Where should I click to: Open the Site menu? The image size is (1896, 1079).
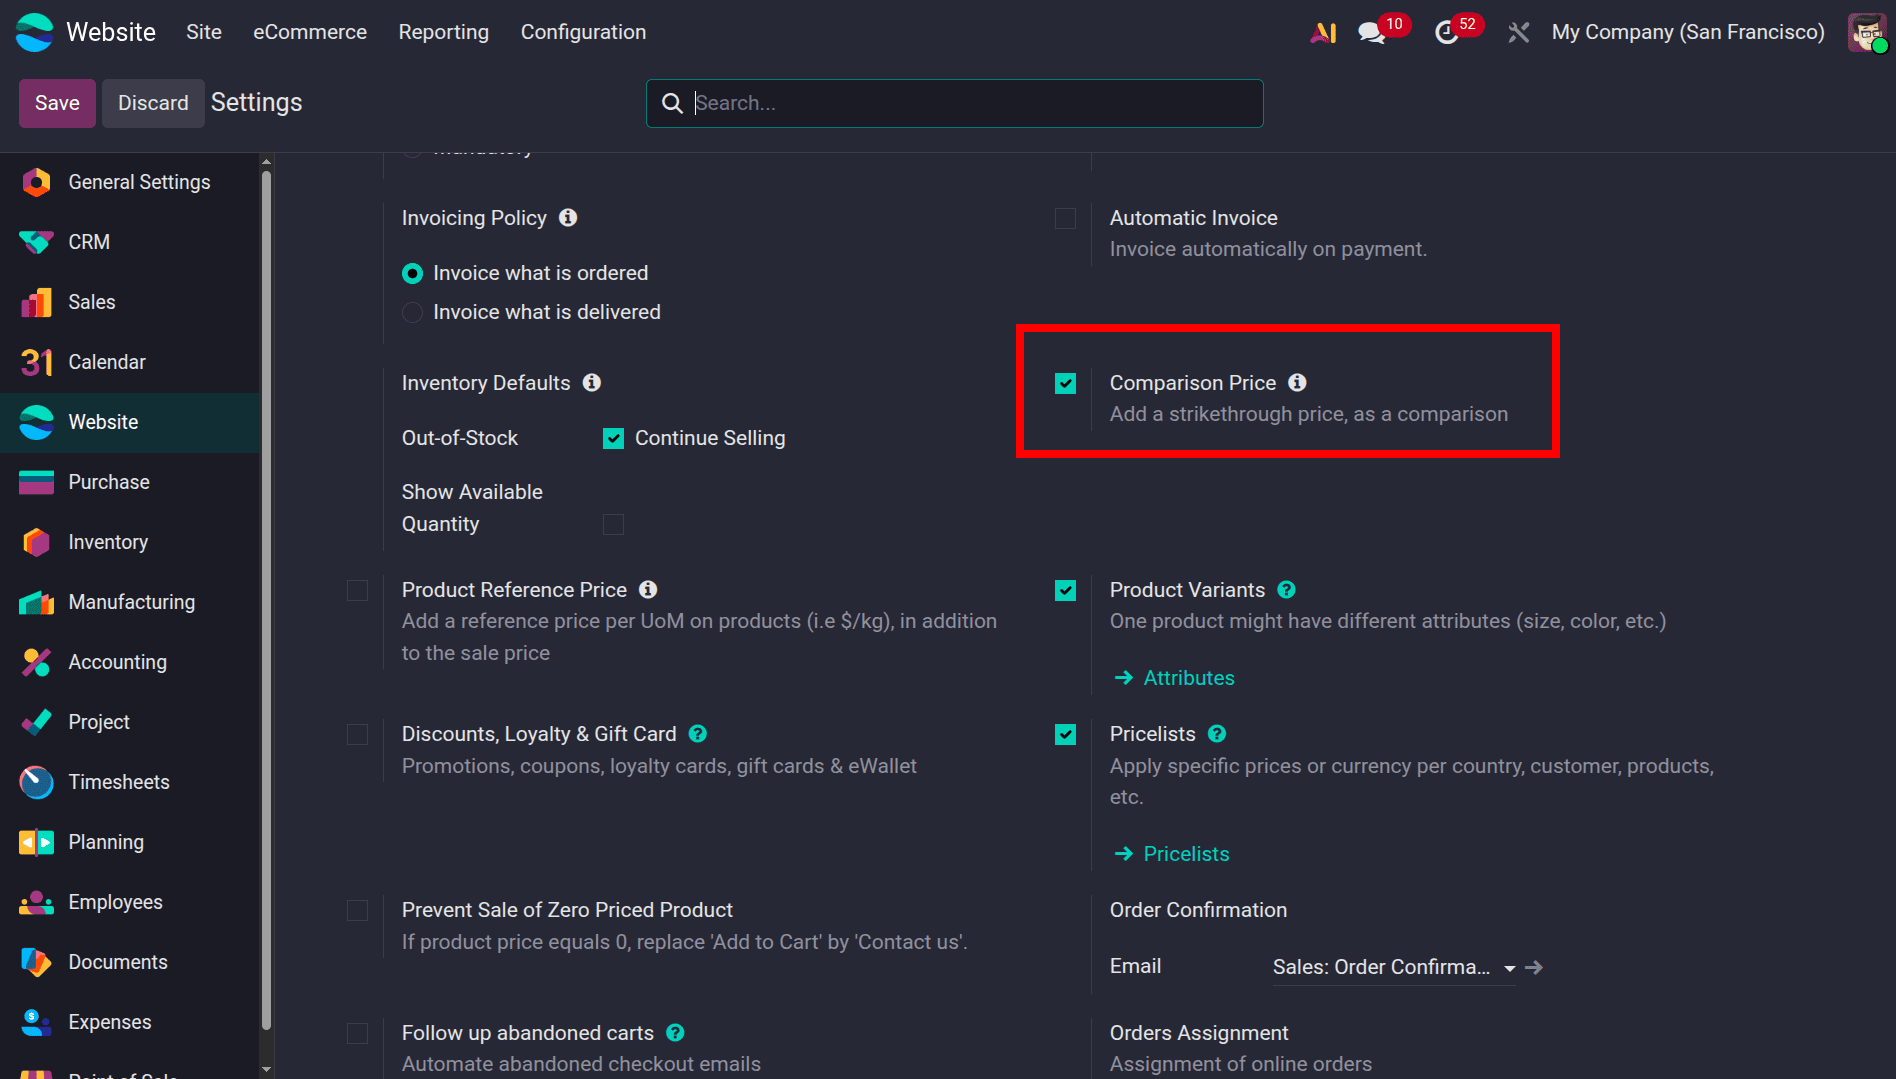tap(204, 32)
